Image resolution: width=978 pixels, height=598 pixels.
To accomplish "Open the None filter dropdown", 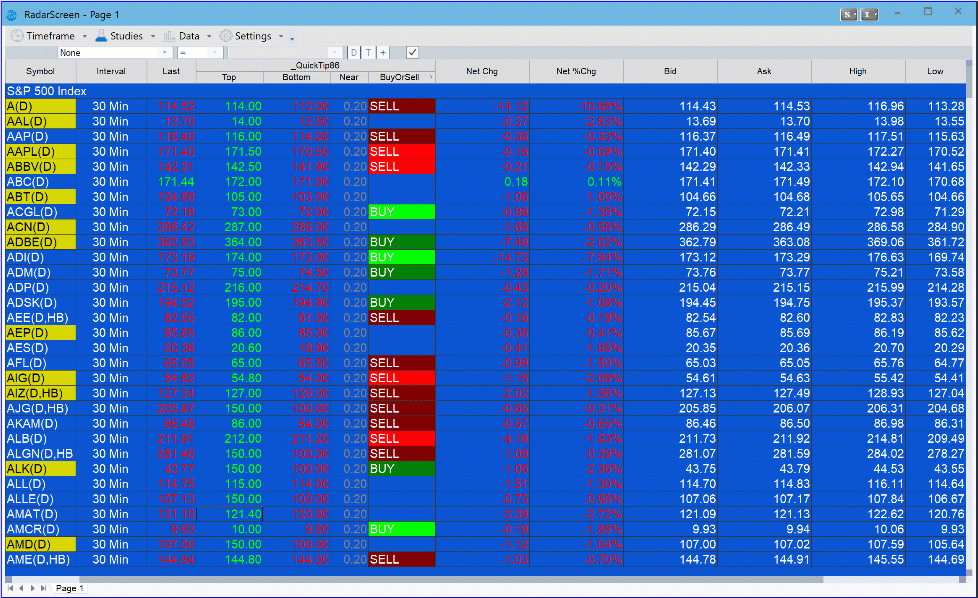I will (x=114, y=52).
